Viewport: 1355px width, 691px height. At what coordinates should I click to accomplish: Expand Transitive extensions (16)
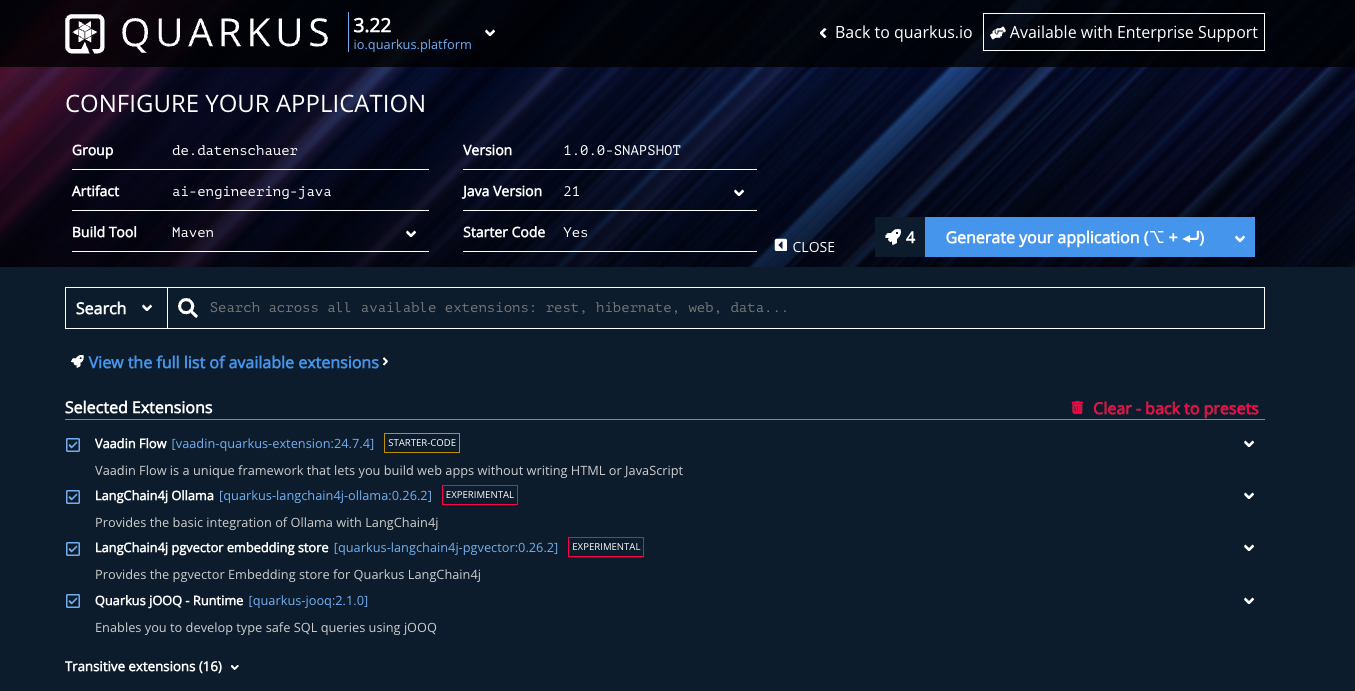pos(152,666)
